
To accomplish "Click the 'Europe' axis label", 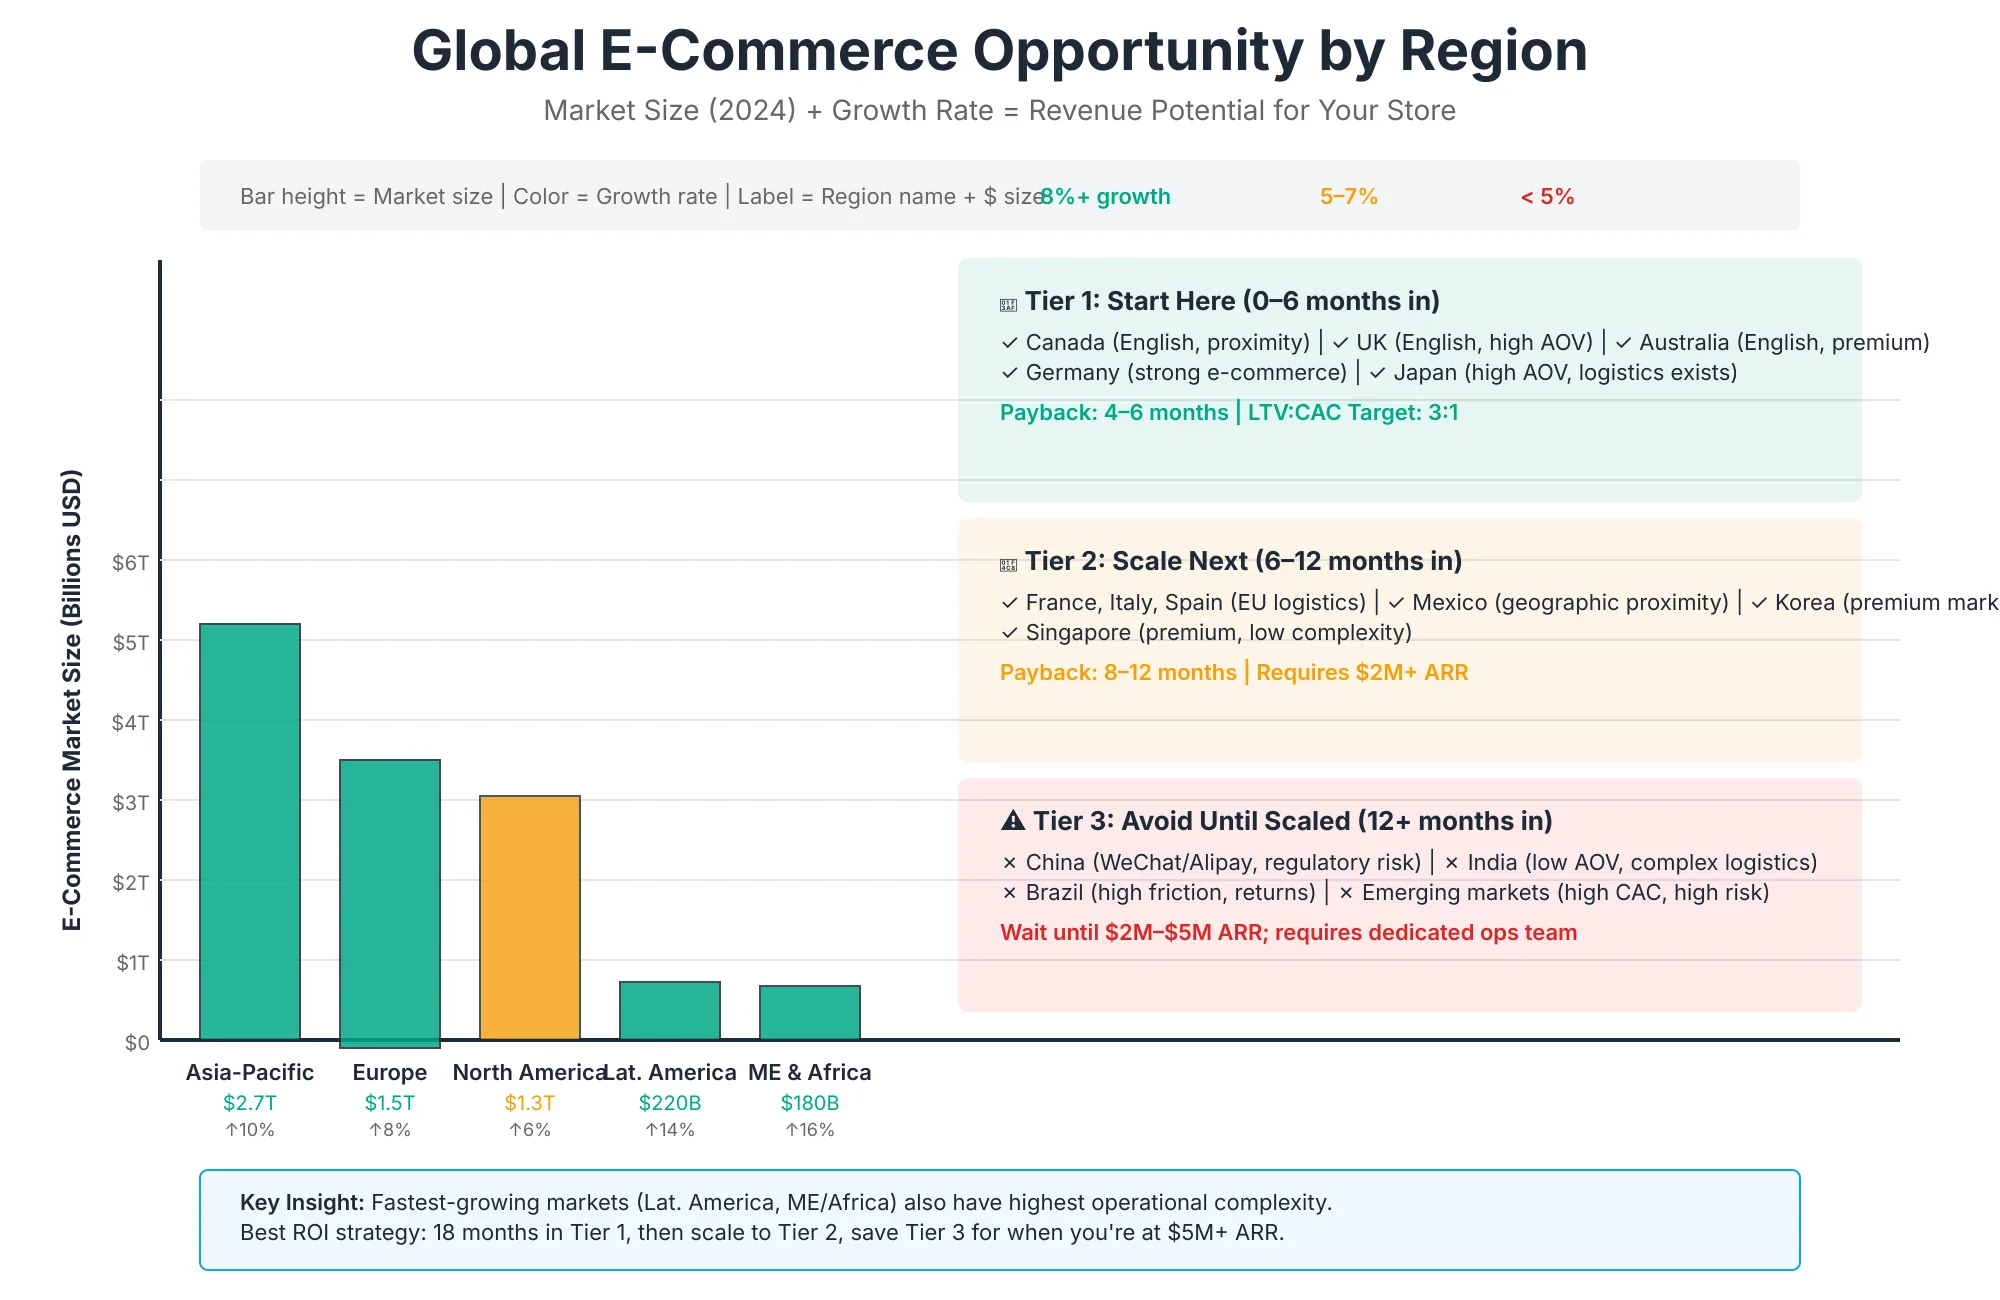I will pyautogui.click(x=390, y=1072).
